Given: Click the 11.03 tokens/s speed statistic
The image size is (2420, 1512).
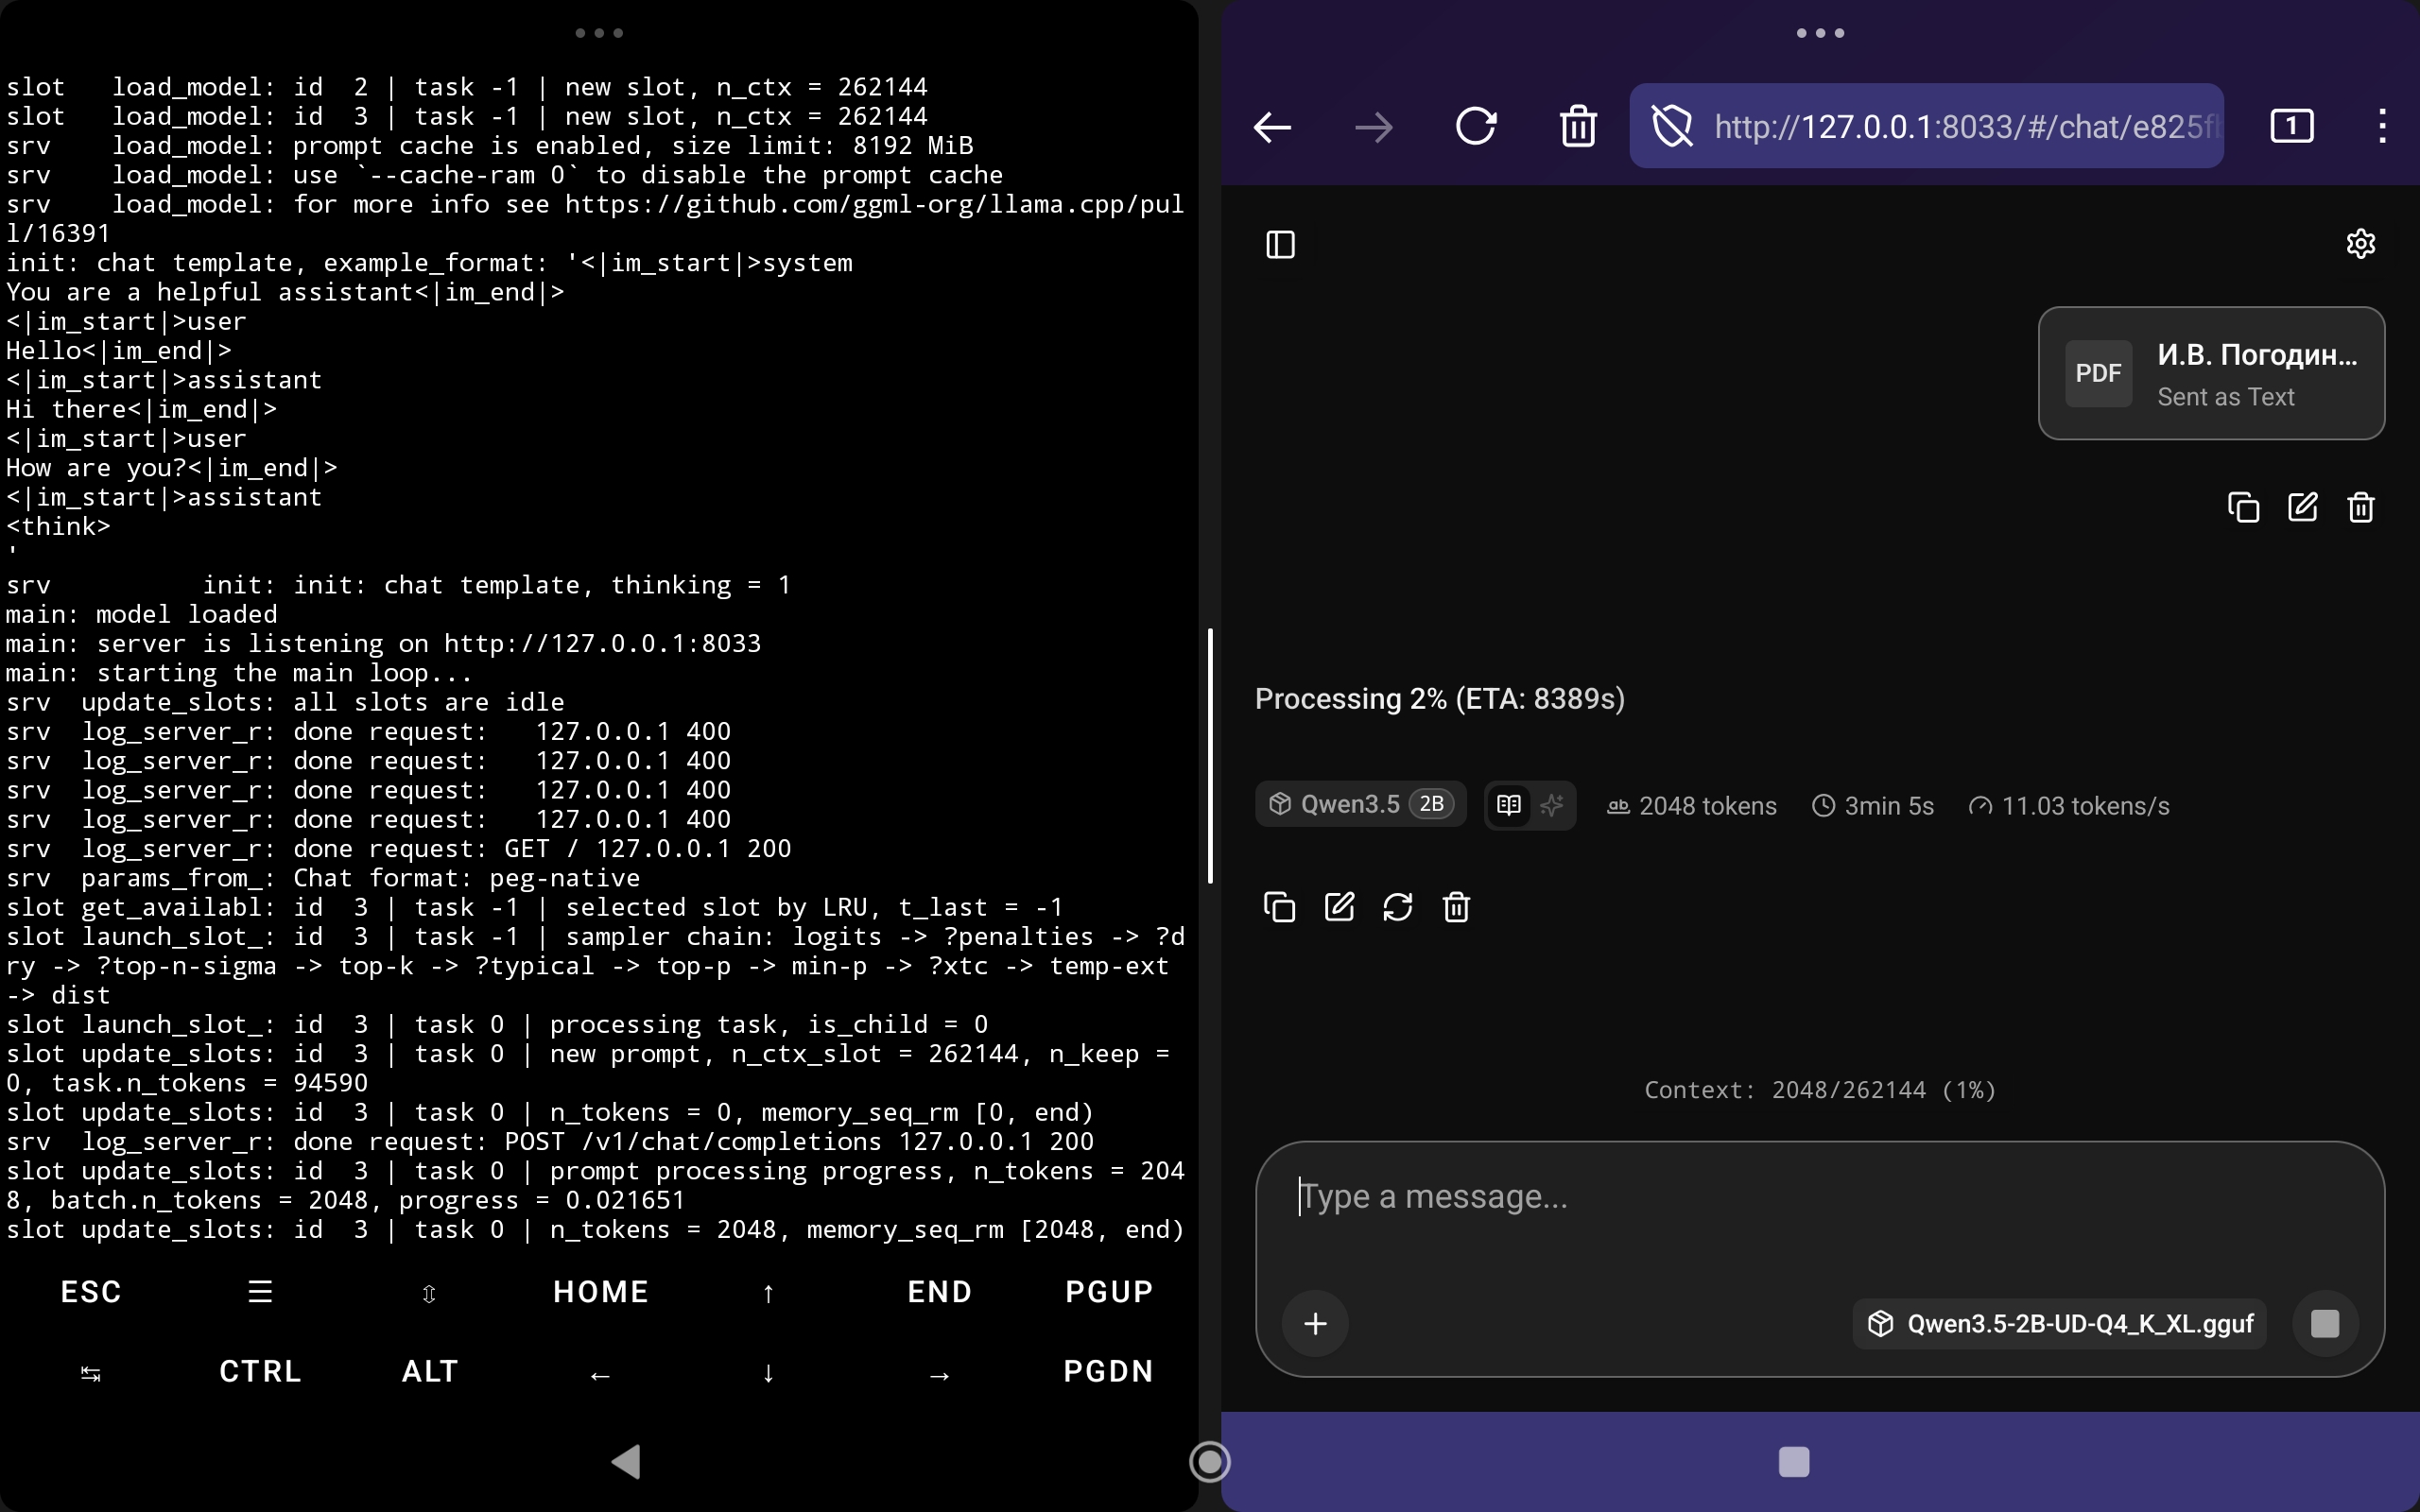Looking at the screenshot, I should click(2069, 806).
